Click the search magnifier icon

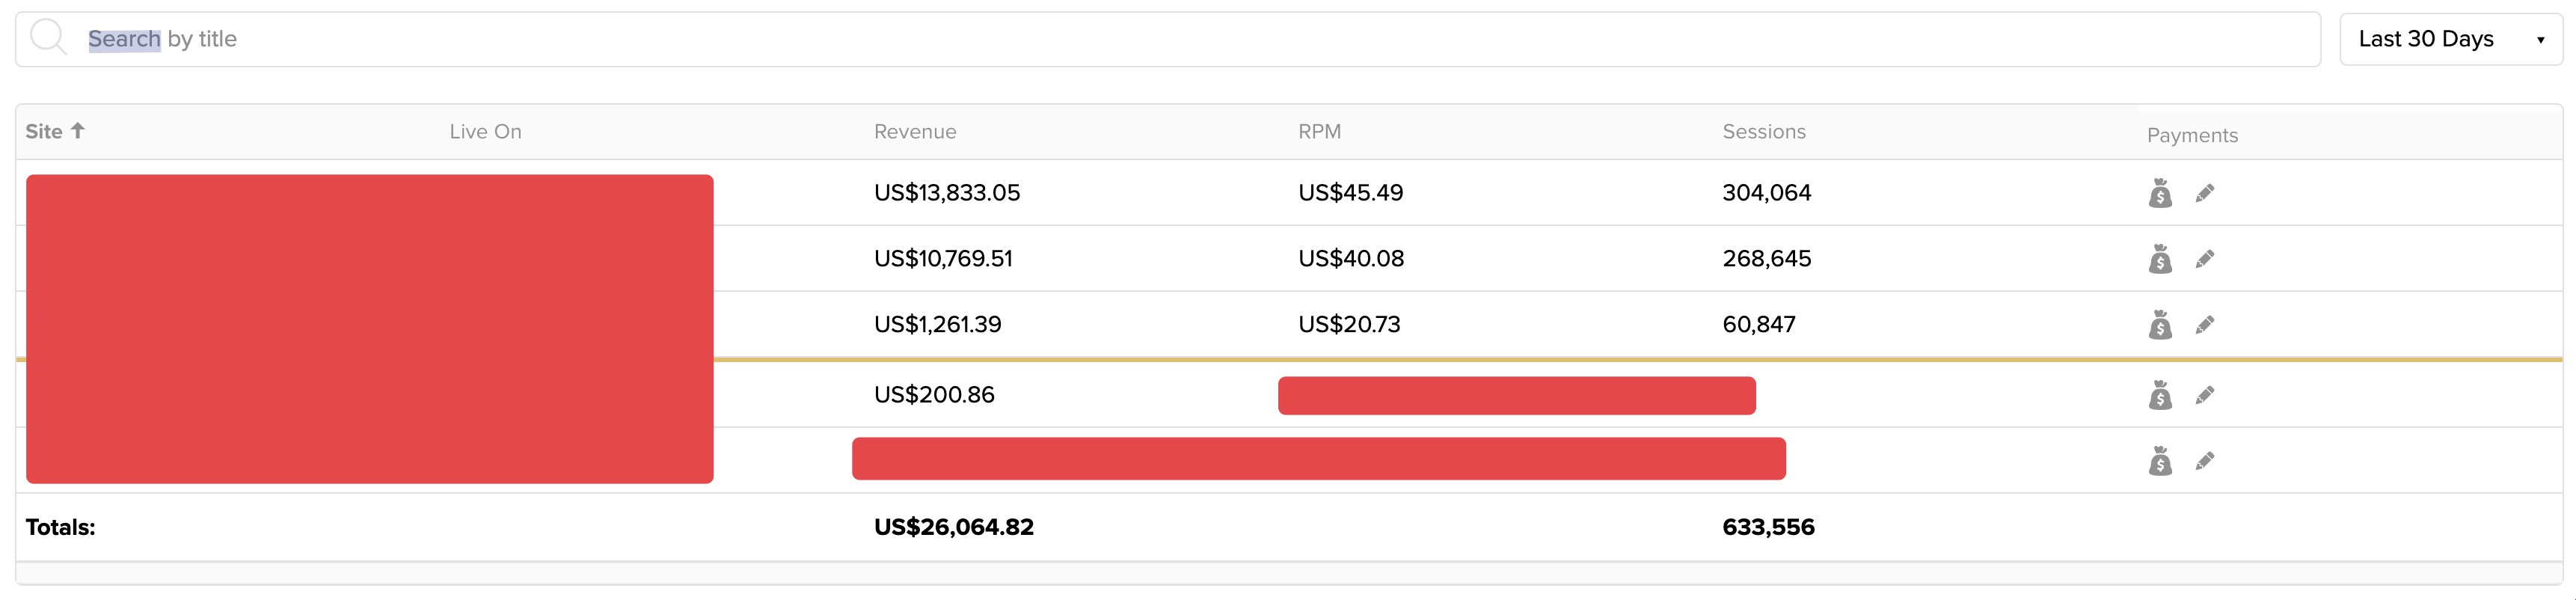(48, 38)
